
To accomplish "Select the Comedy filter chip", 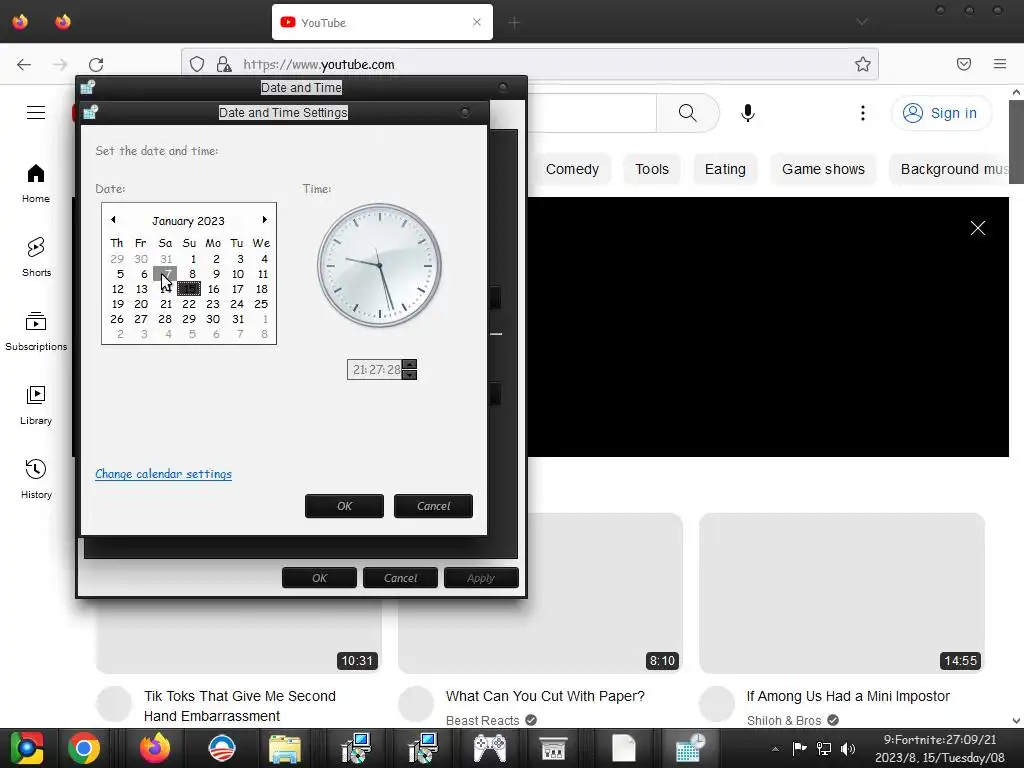I will pyautogui.click(x=572, y=169).
